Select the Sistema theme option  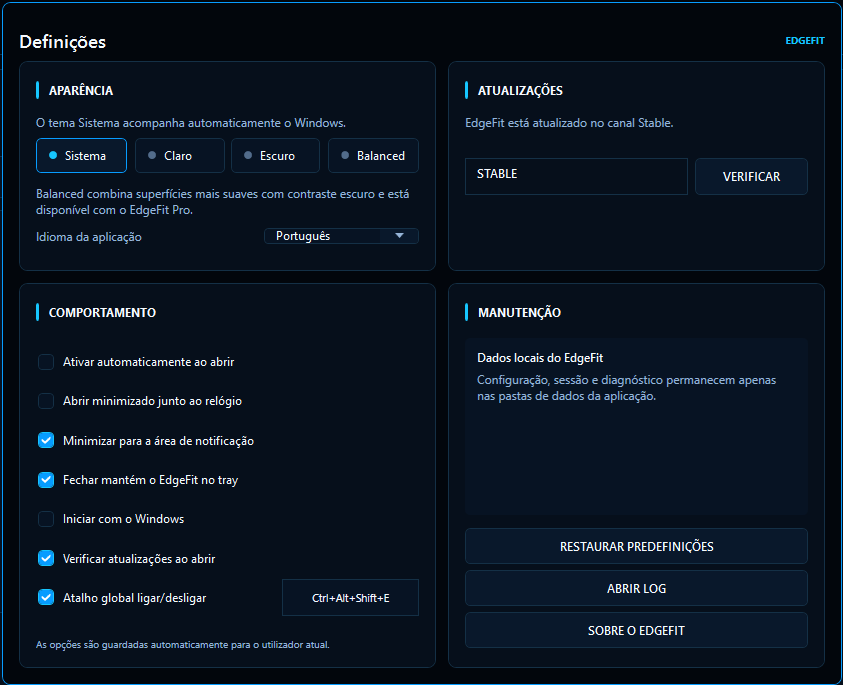tap(81, 155)
